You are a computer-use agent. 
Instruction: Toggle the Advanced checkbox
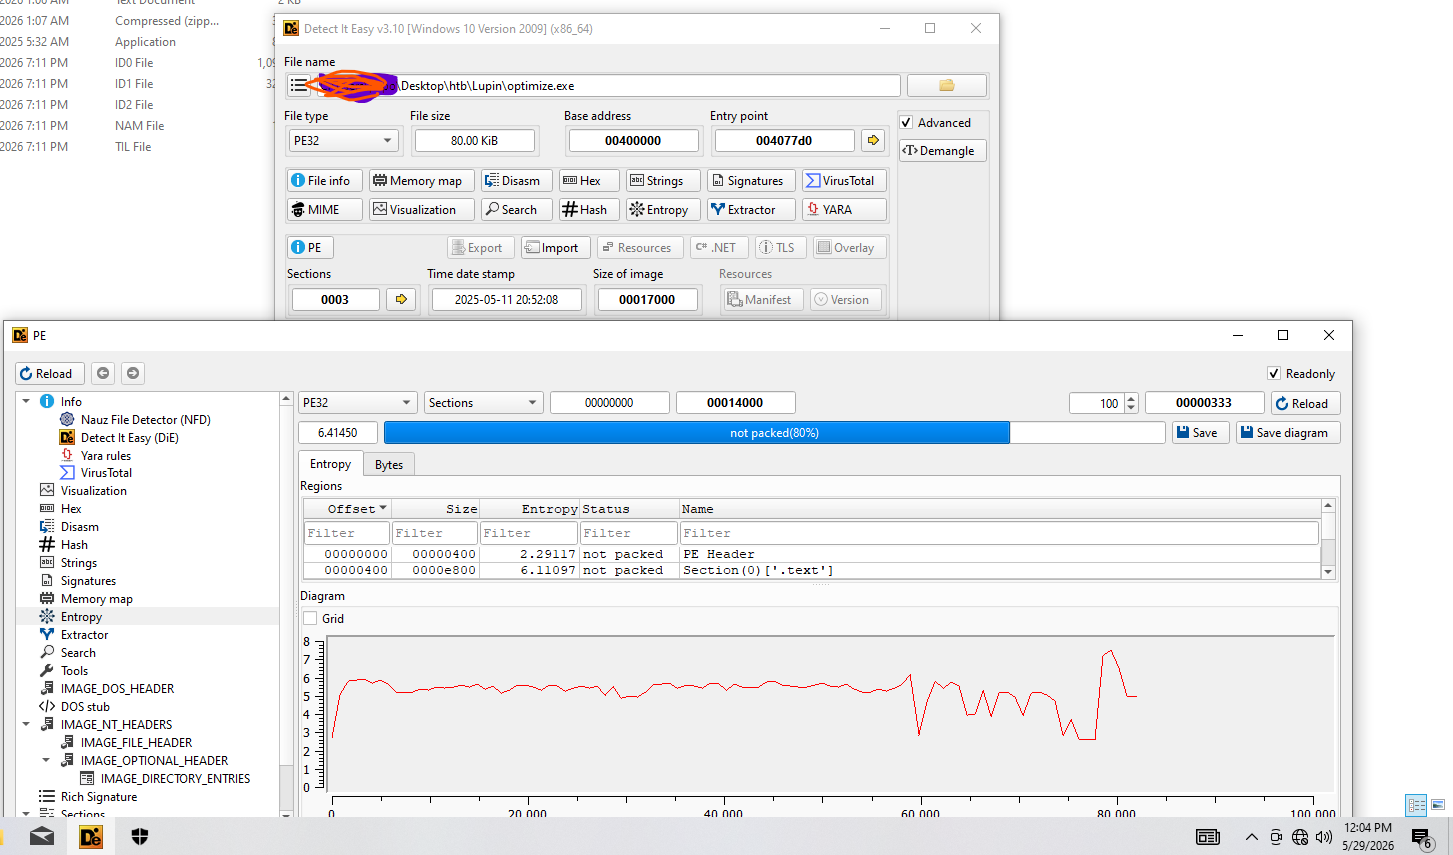click(906, 123)
